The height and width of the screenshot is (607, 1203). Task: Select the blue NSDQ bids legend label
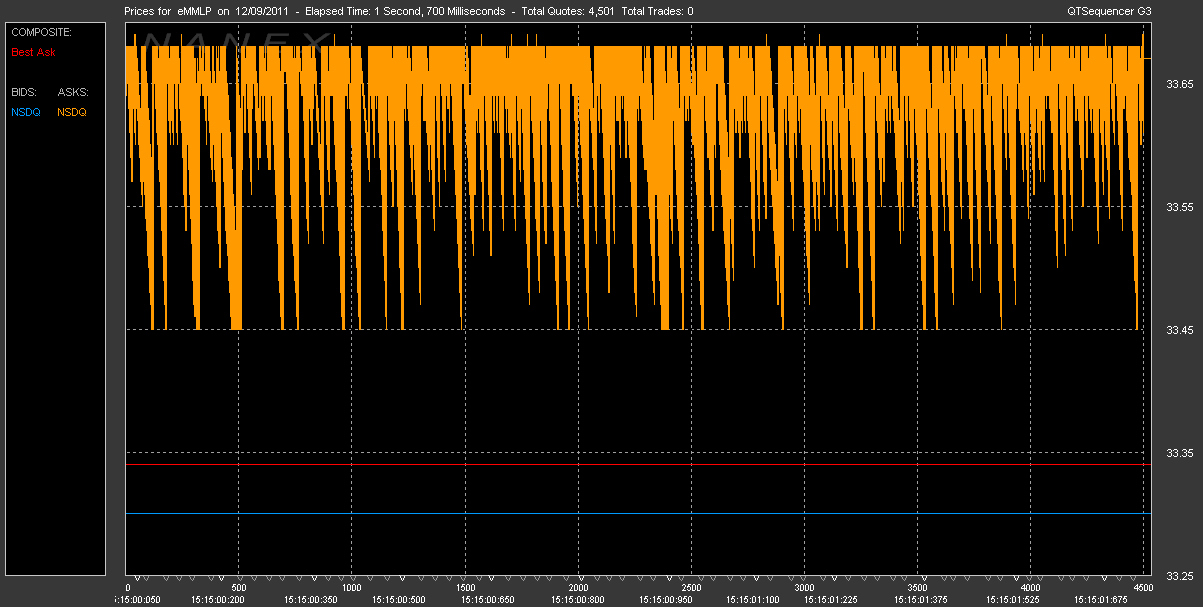pos(26,112)
